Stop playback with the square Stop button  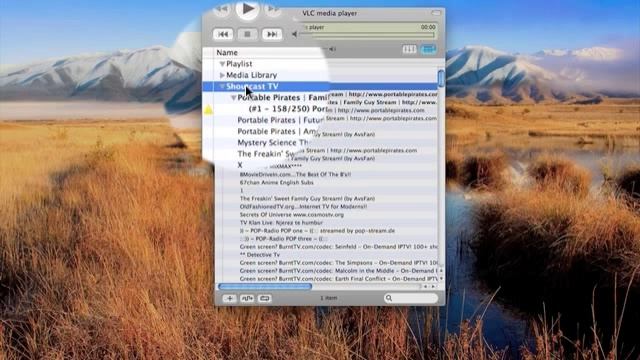(x=247, y=34)
